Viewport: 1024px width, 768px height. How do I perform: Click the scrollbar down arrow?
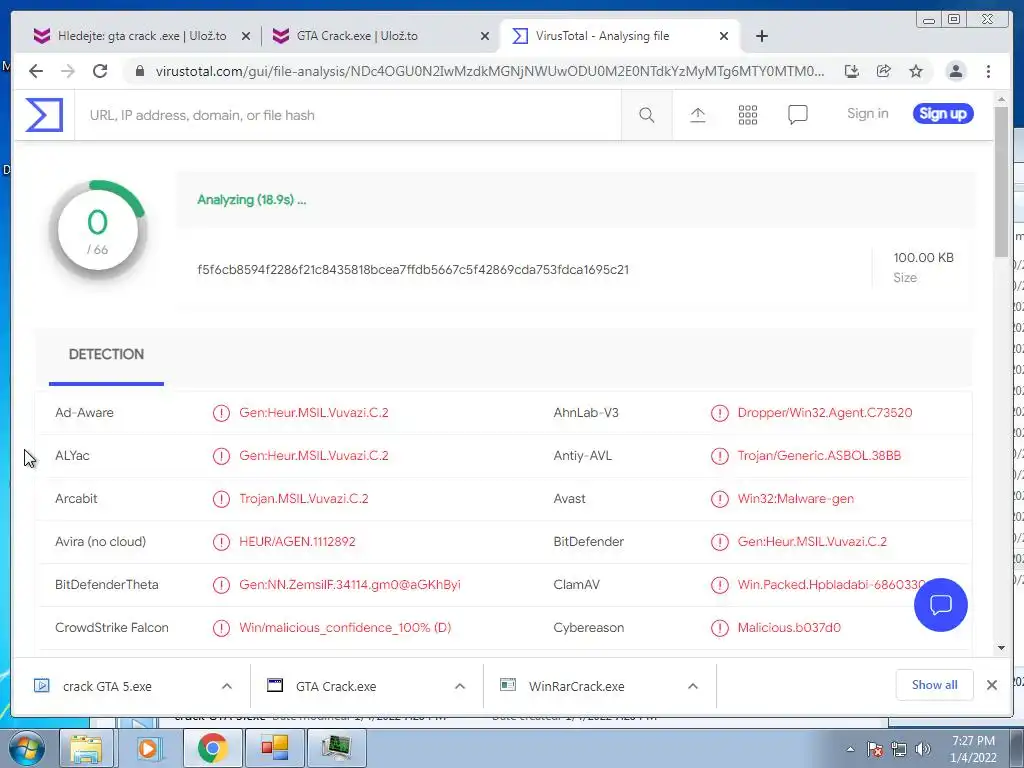[x=1001, y=648]
